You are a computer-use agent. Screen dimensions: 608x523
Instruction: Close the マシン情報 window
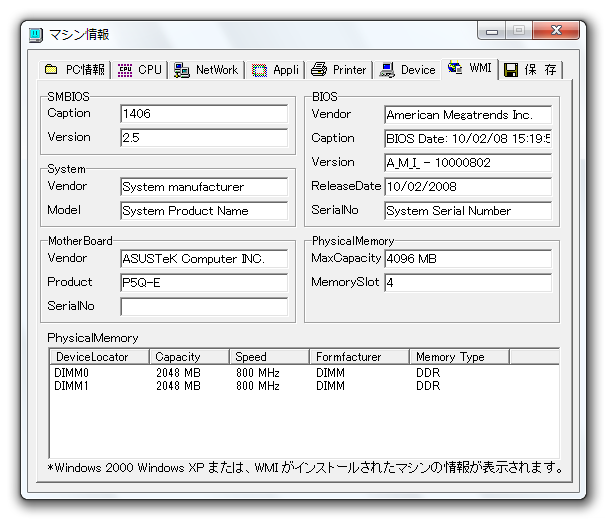[556, 31]
